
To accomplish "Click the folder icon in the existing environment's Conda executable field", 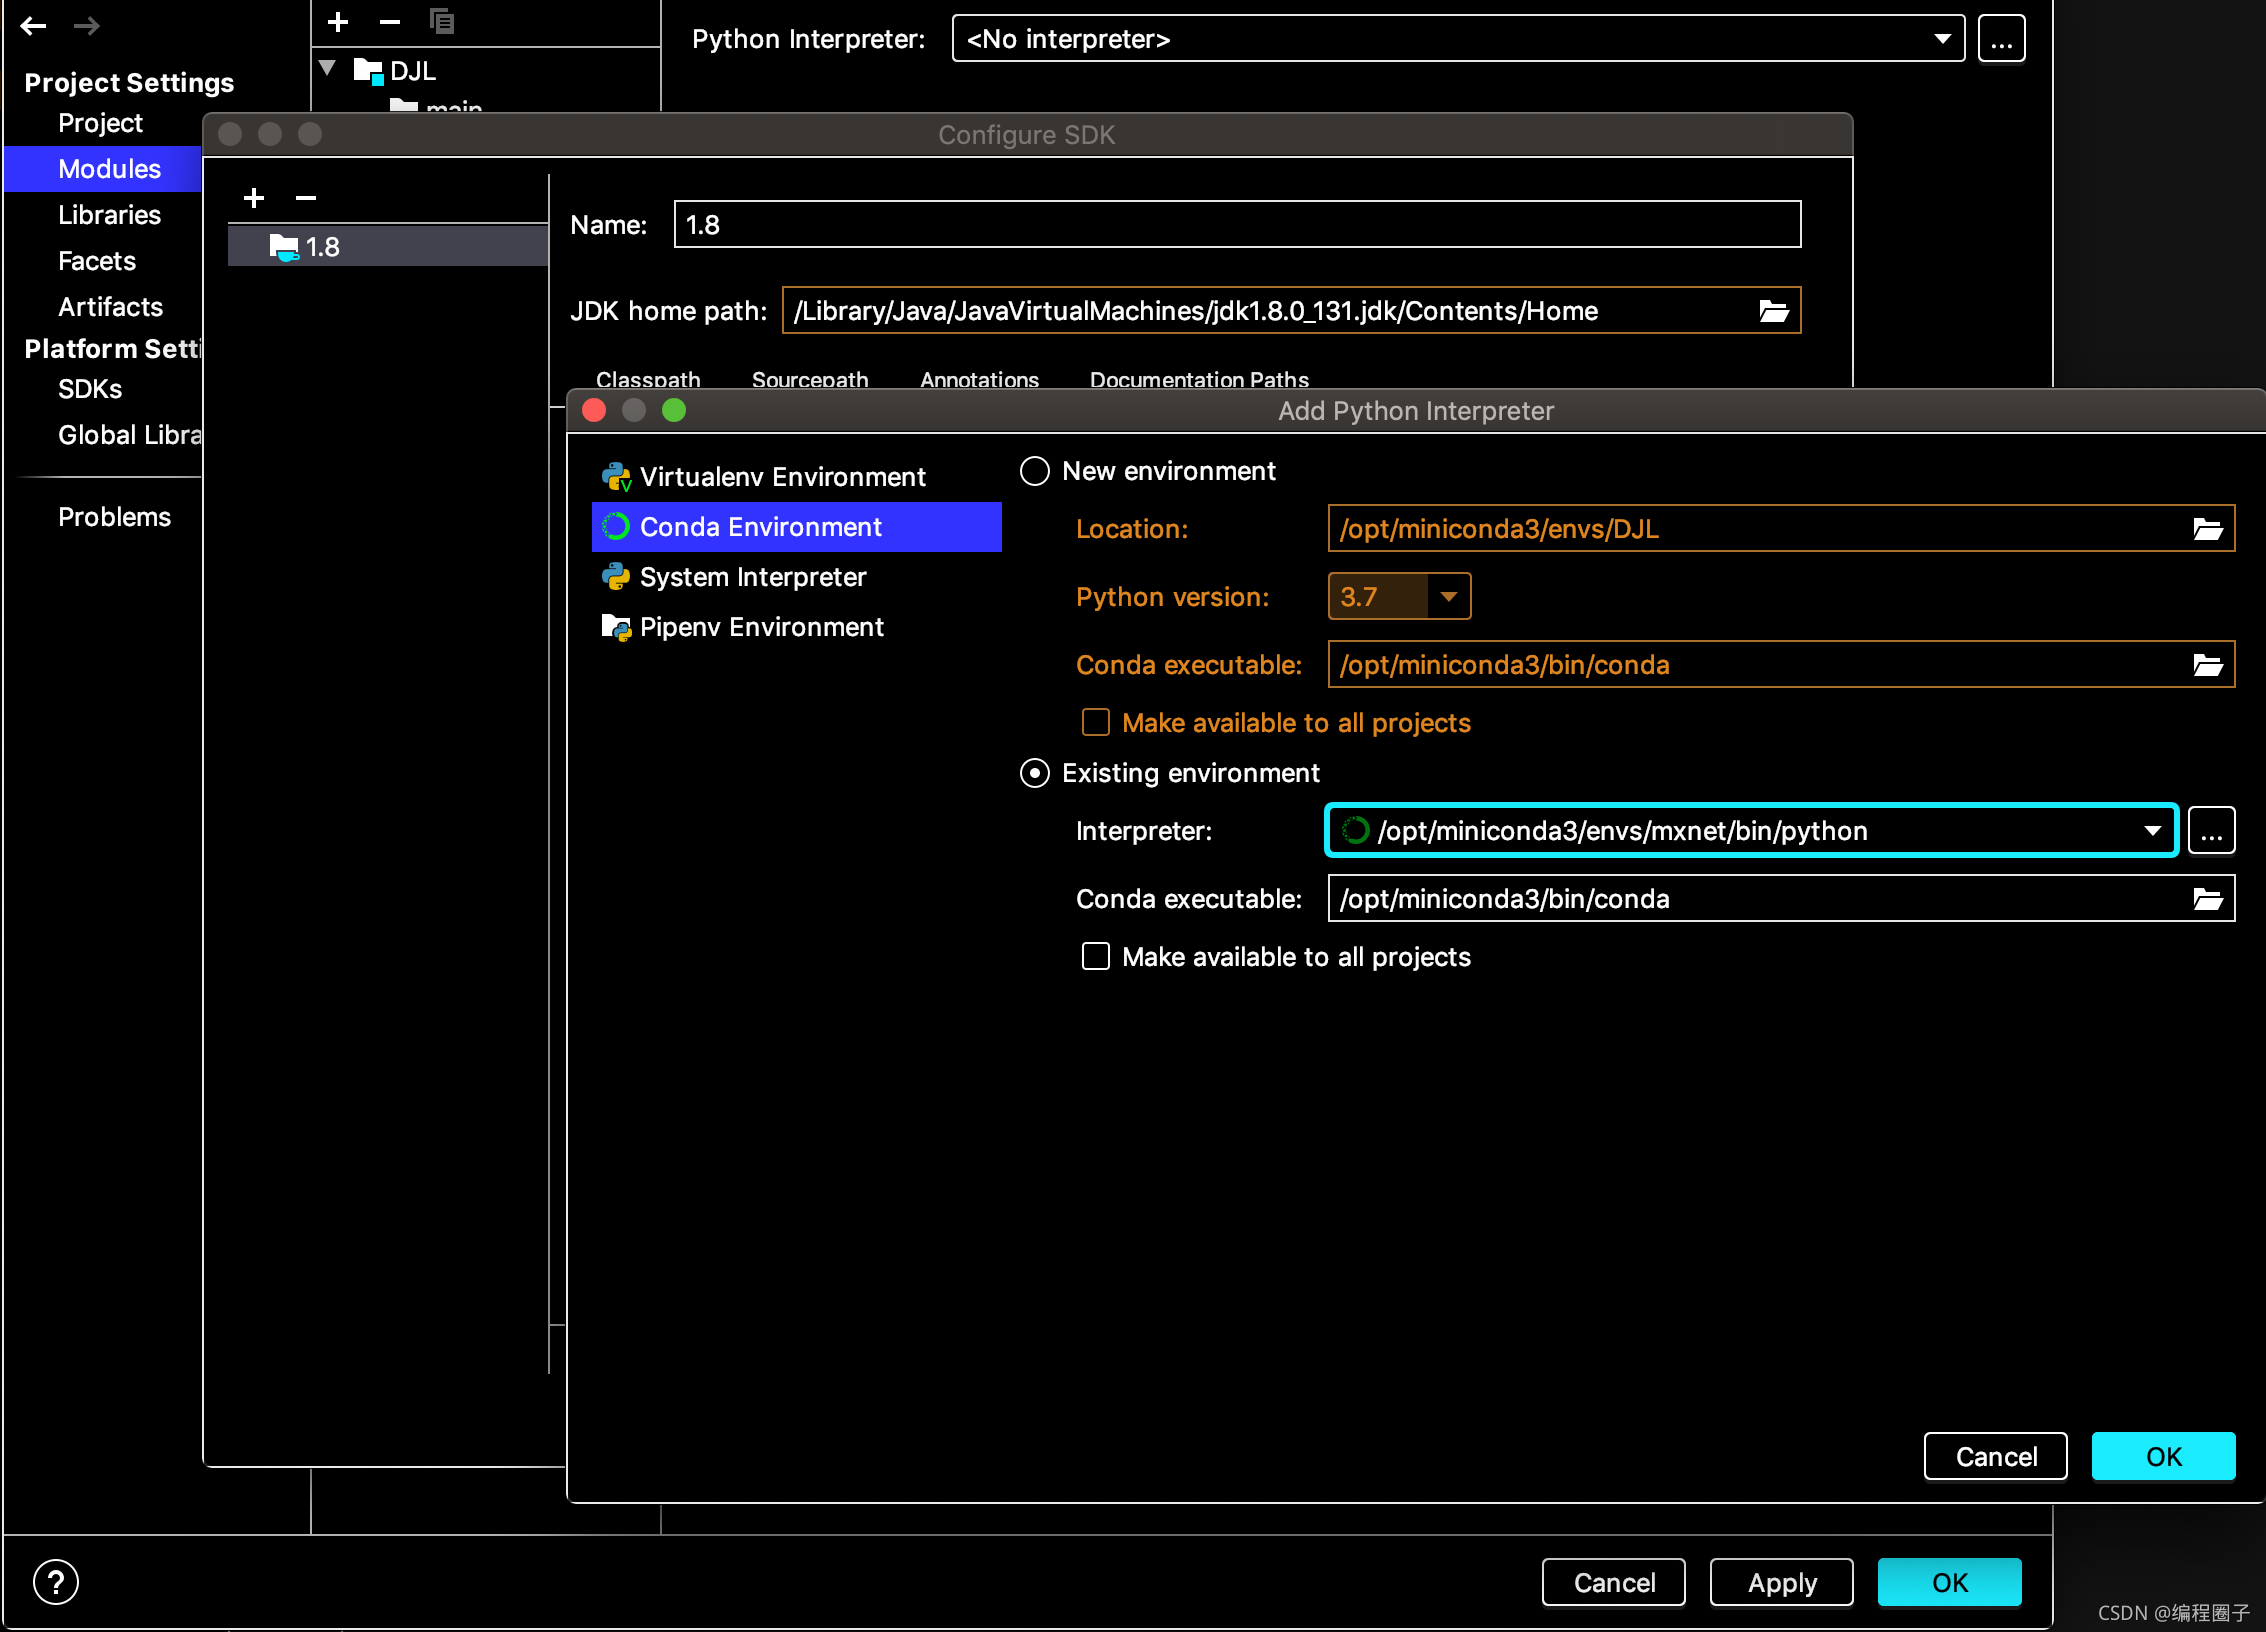I will 2207,899.
